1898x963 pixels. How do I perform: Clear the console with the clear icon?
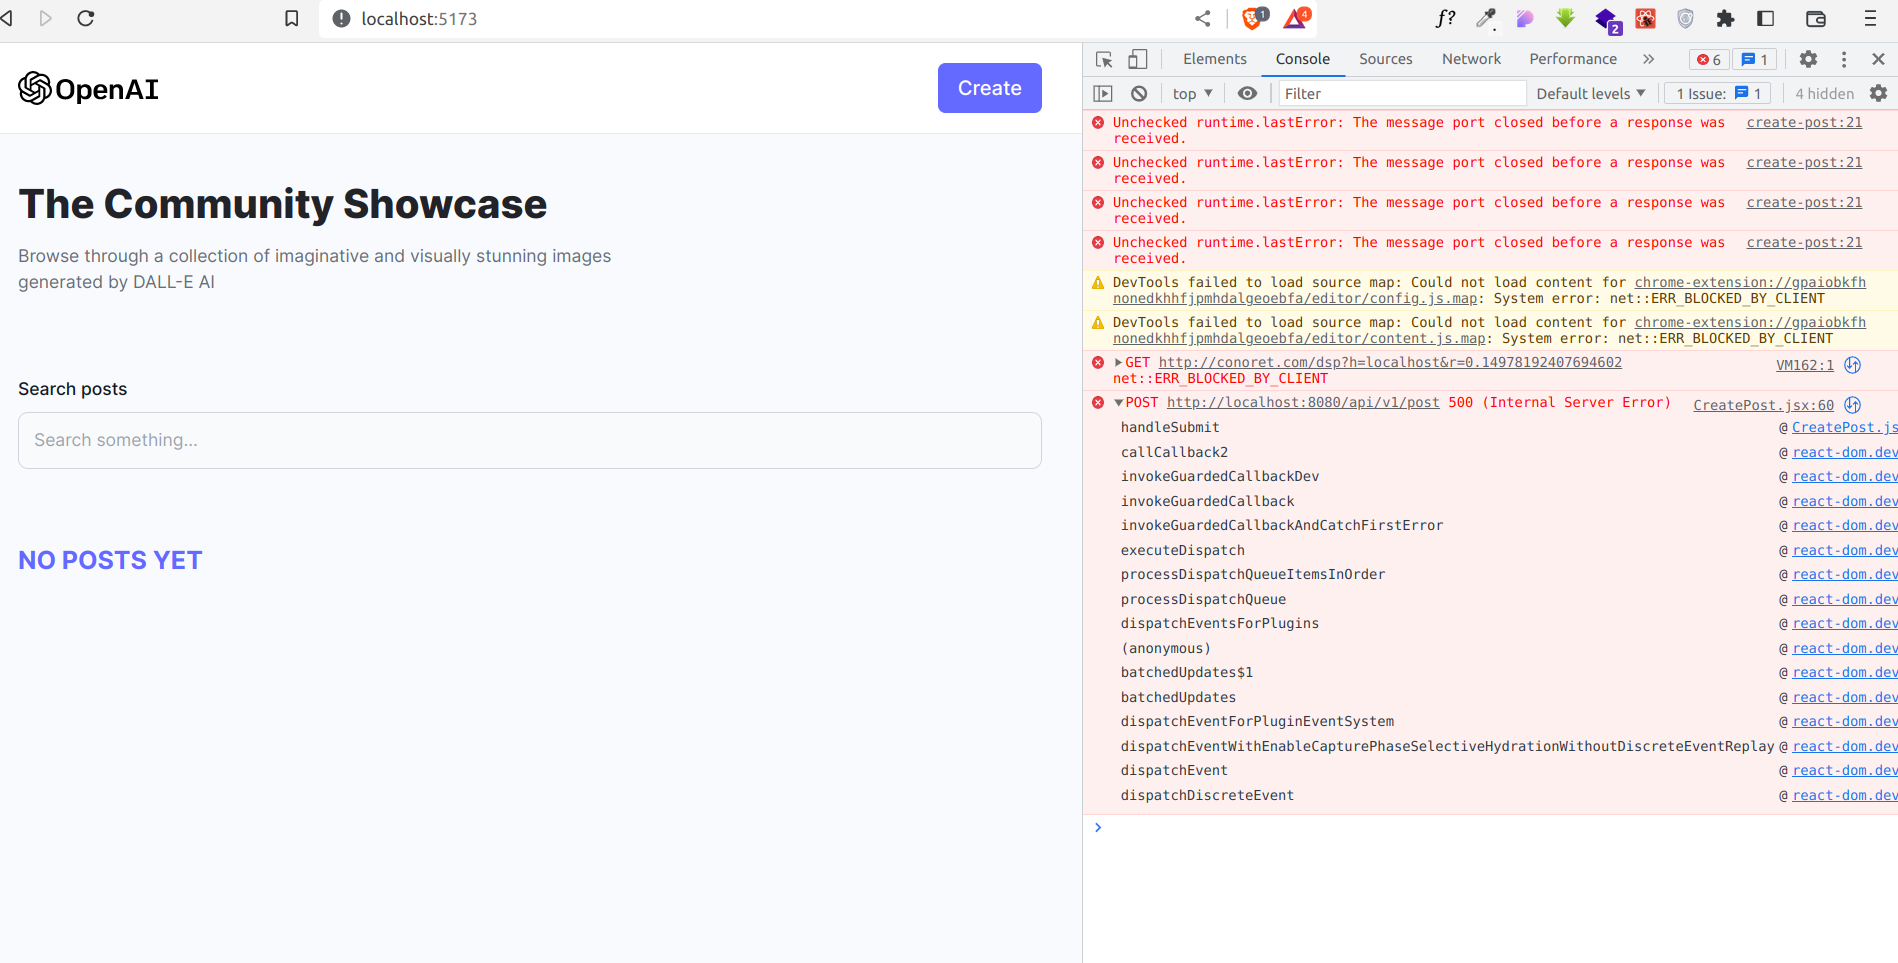(1139, 93)
